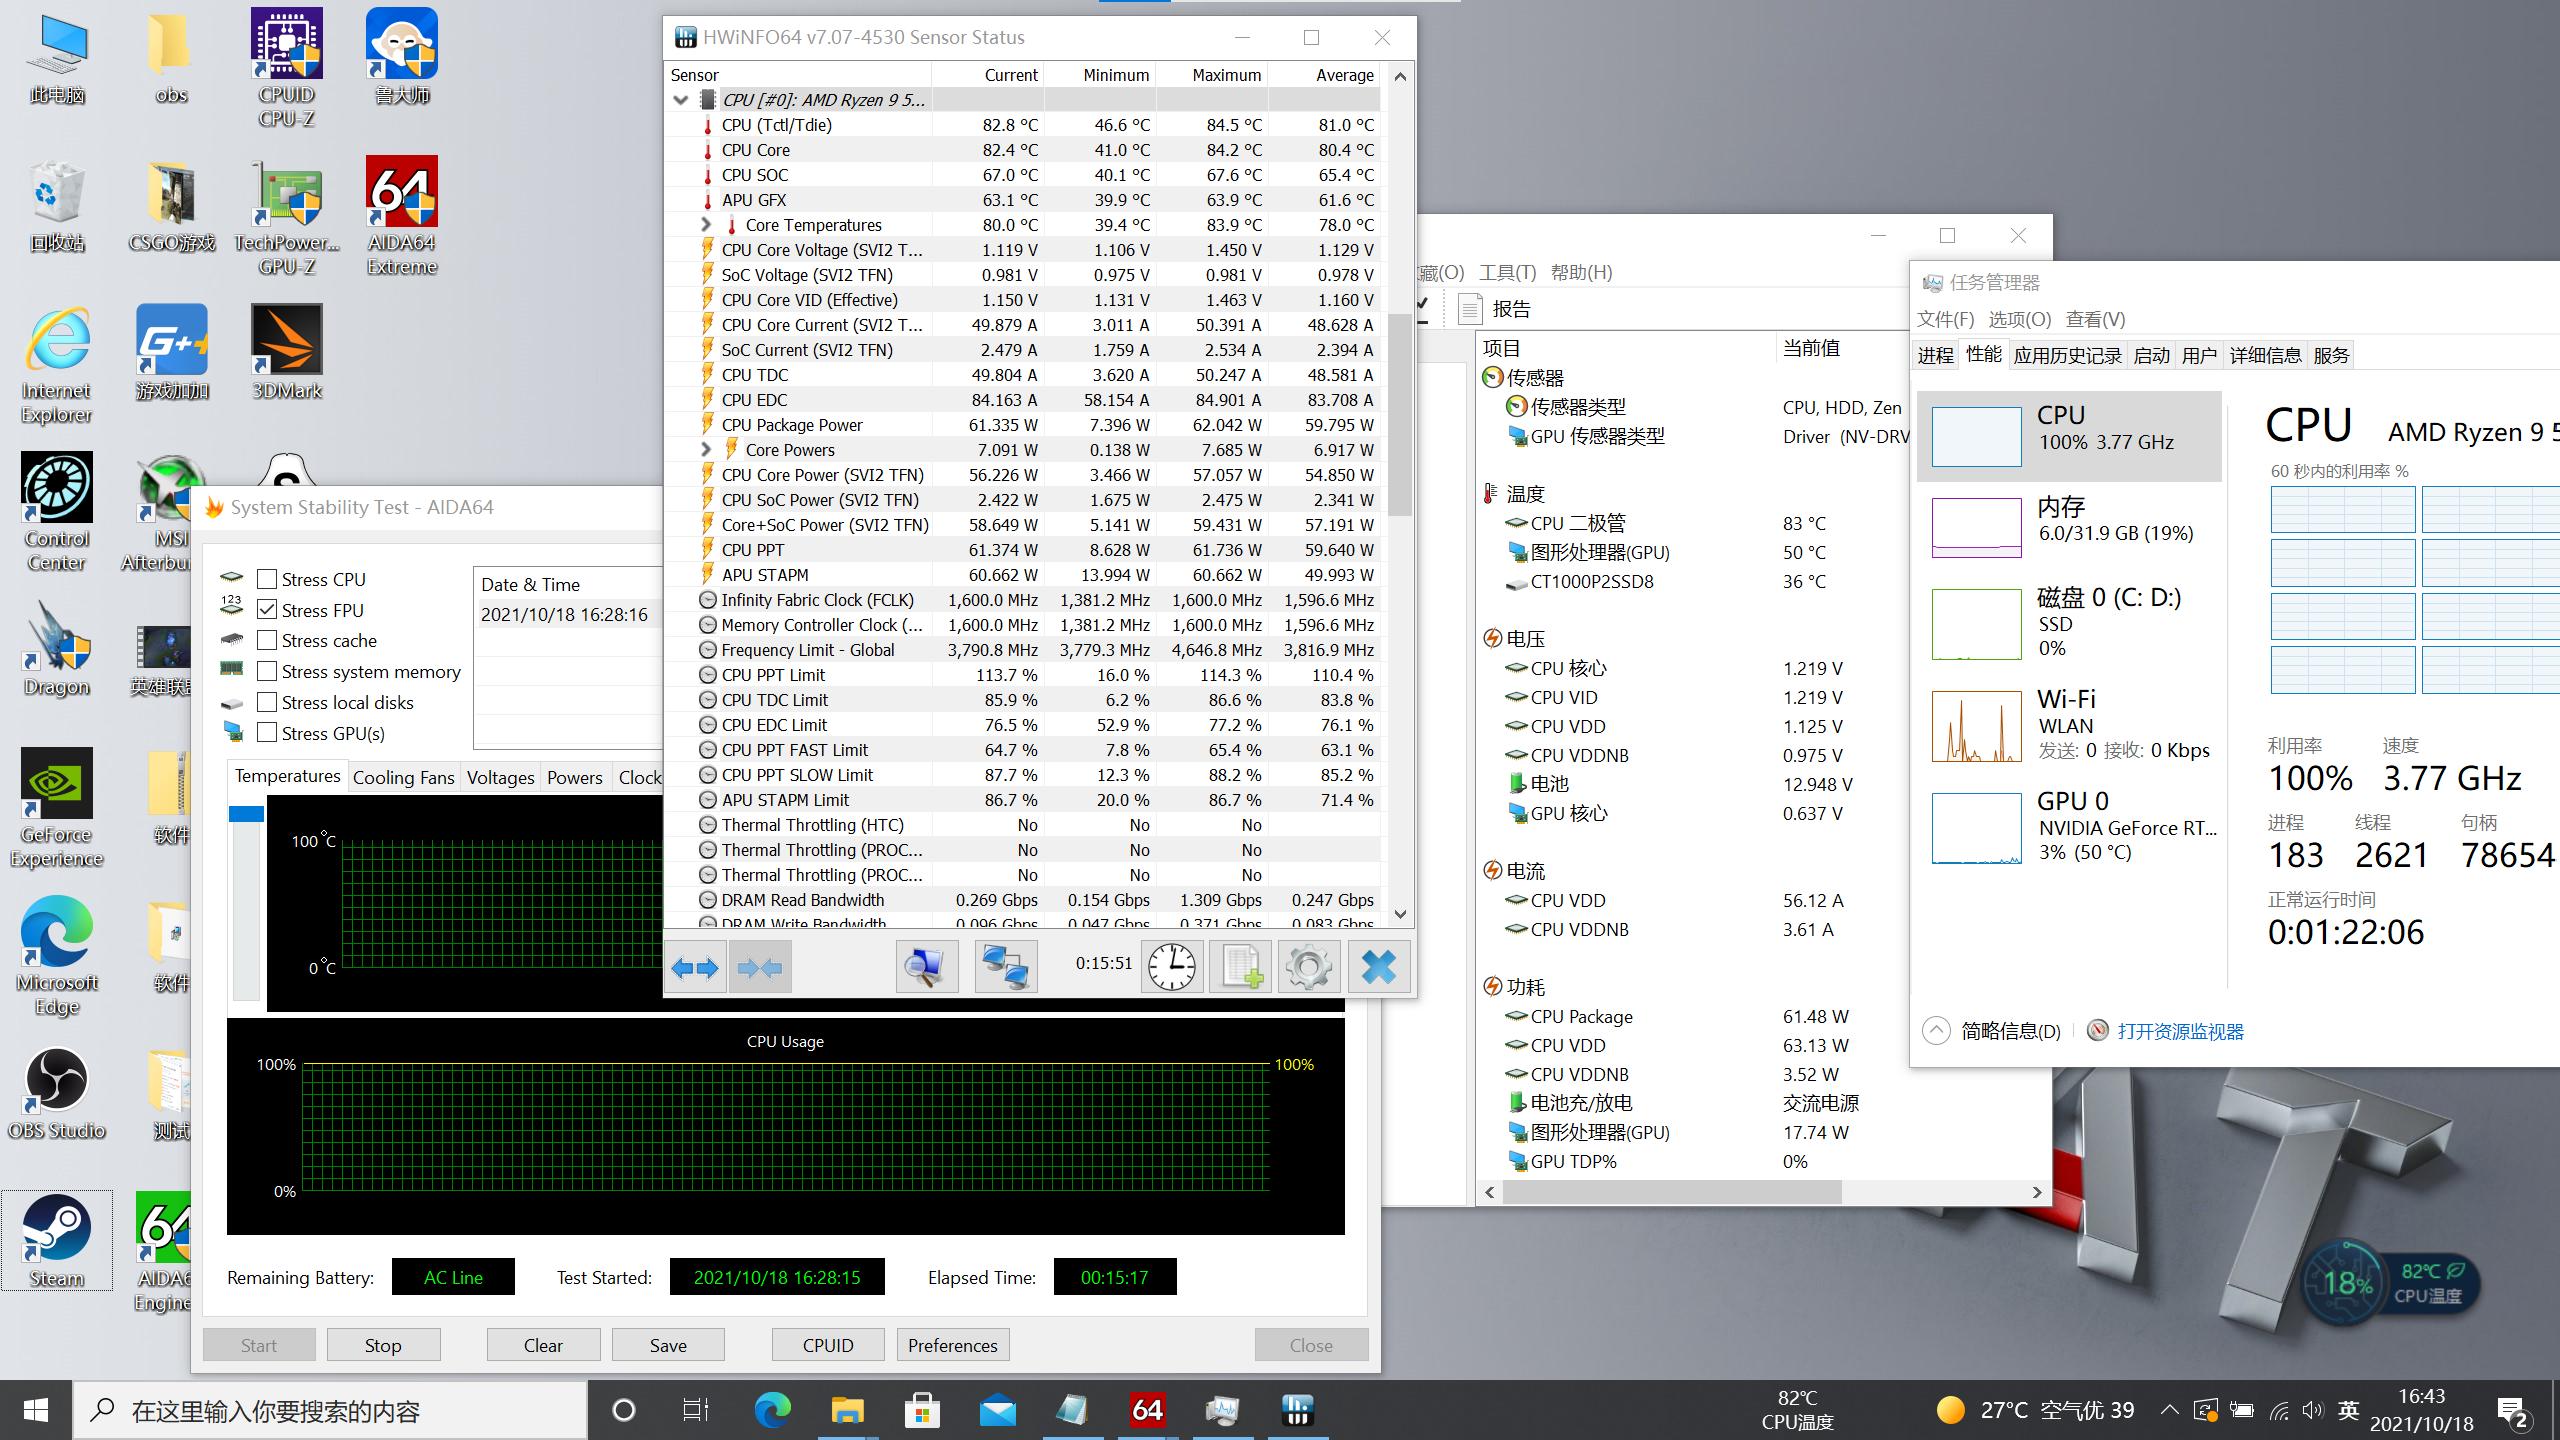Open AIDA64 from the taskbar

(x=1146, y=1410)
